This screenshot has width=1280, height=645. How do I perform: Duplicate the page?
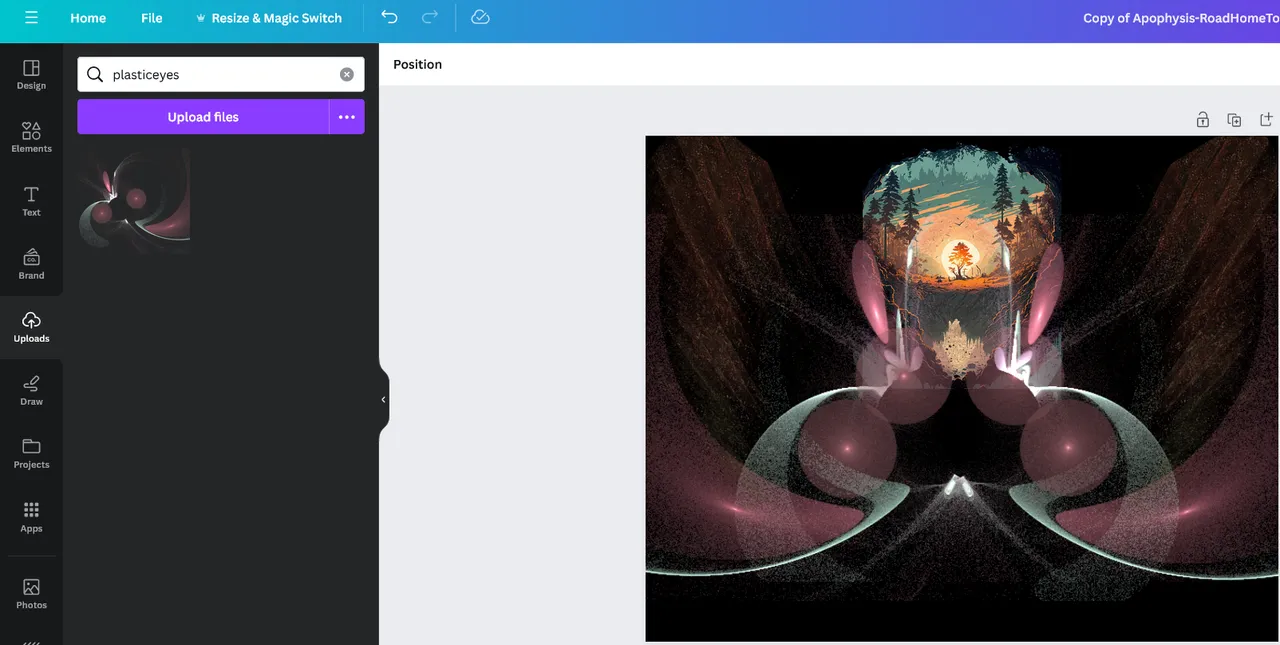point(1234,120)
